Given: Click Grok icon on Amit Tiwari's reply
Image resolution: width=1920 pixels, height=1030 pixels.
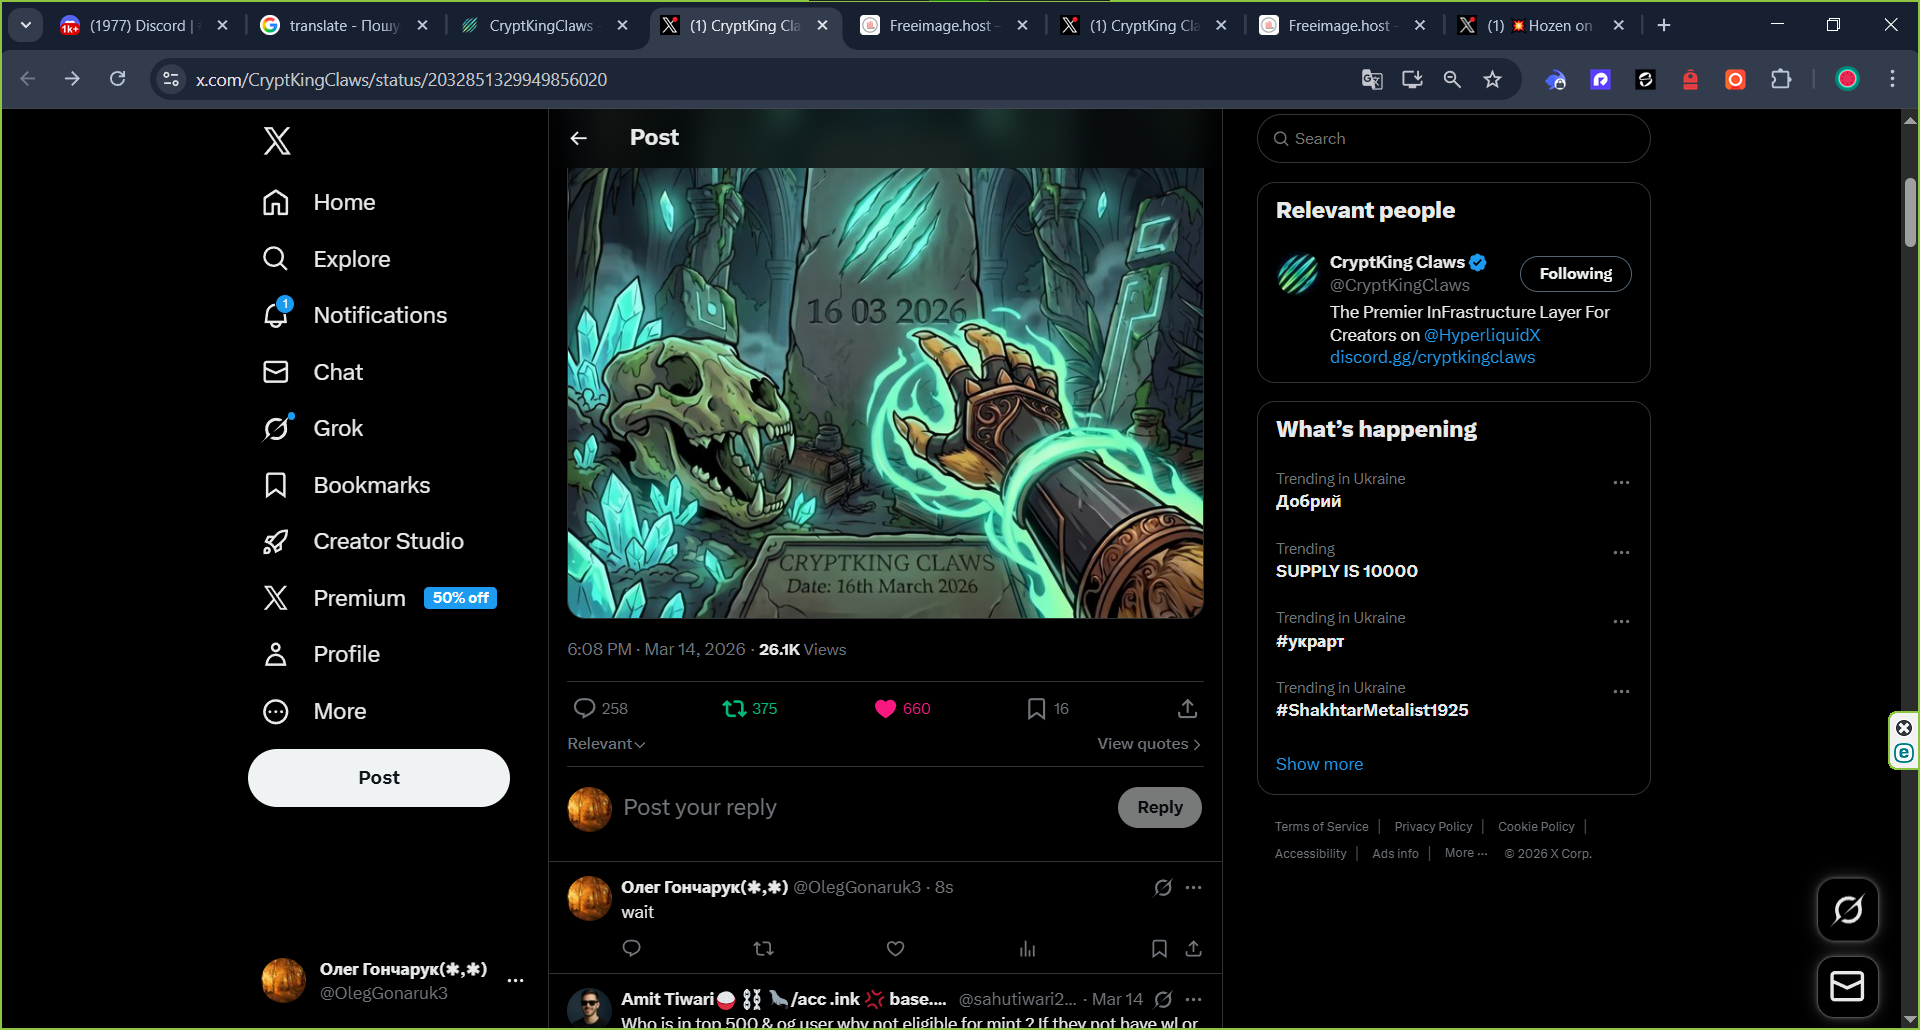Looking at the screenshot, I should (1163, 999).
